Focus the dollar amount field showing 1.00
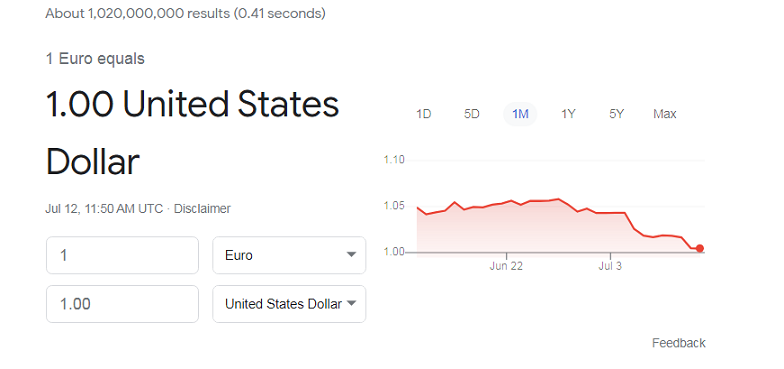 coord(122,304)
